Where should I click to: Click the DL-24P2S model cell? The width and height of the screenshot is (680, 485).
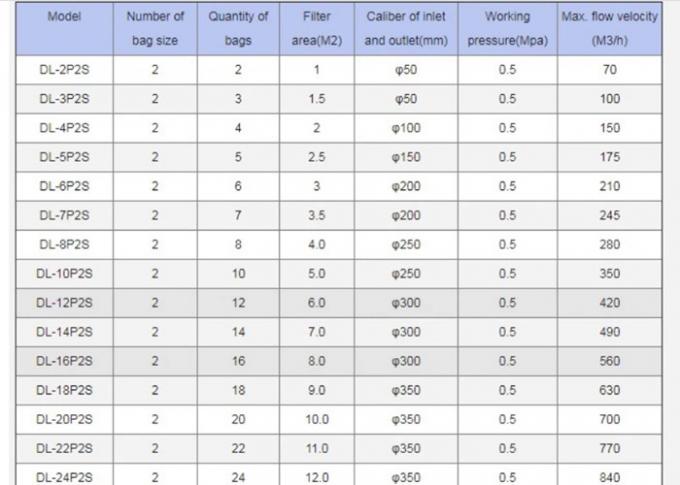(64, 478)
